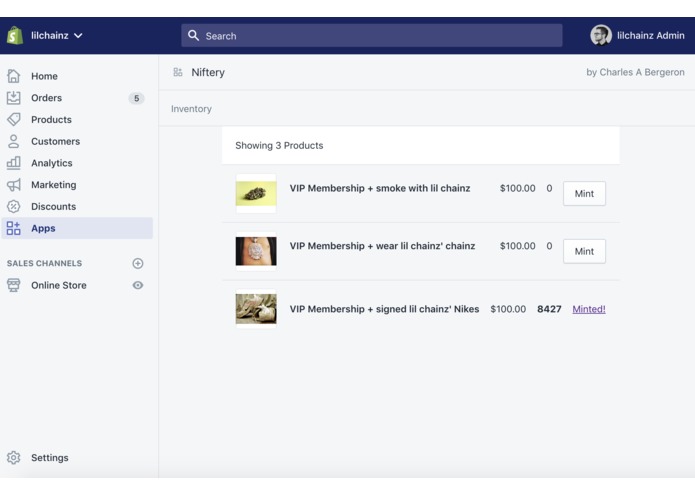Click VIP Membership + wear lil chainz' chainz
Screen dimensions: 695x494
point(382,246)
